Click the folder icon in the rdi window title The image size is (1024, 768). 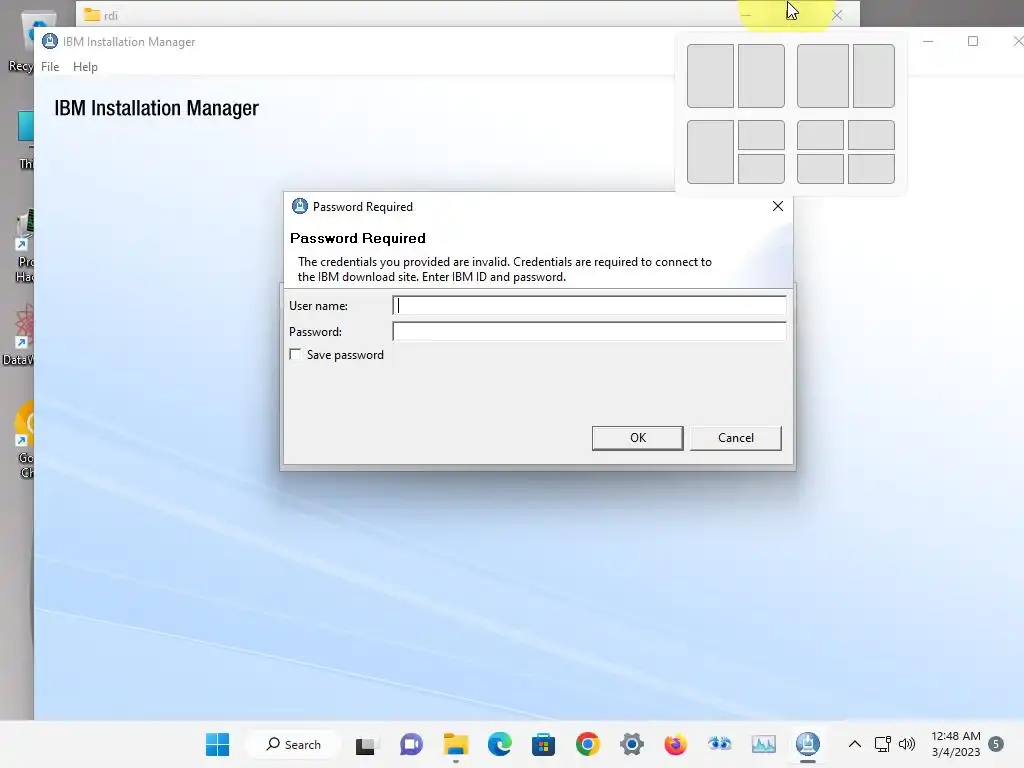[92, 14]
